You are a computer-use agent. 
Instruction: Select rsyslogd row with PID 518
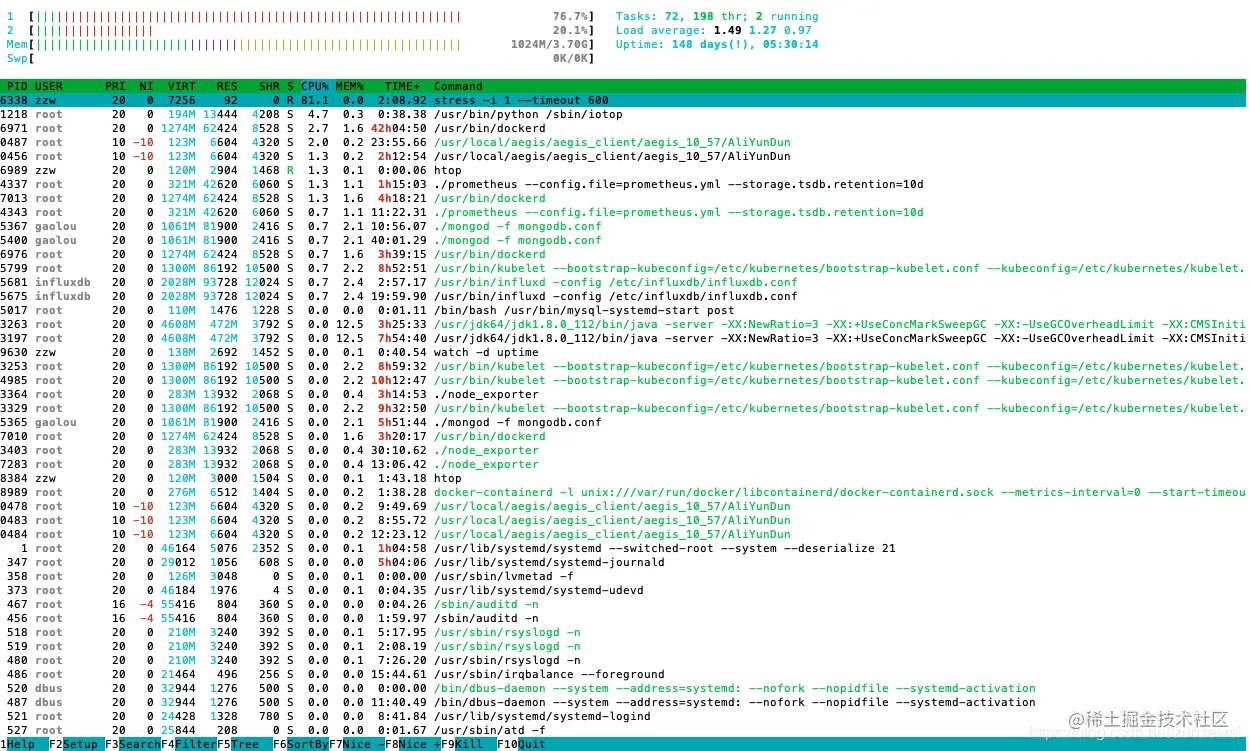tap(623, 632)
